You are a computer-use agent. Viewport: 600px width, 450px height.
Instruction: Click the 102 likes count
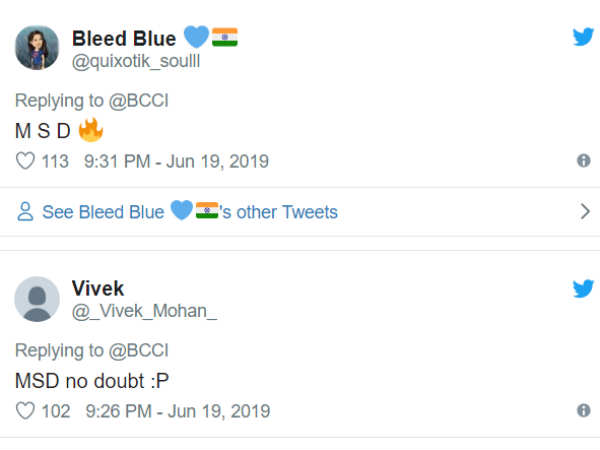(x=55, y=411)
